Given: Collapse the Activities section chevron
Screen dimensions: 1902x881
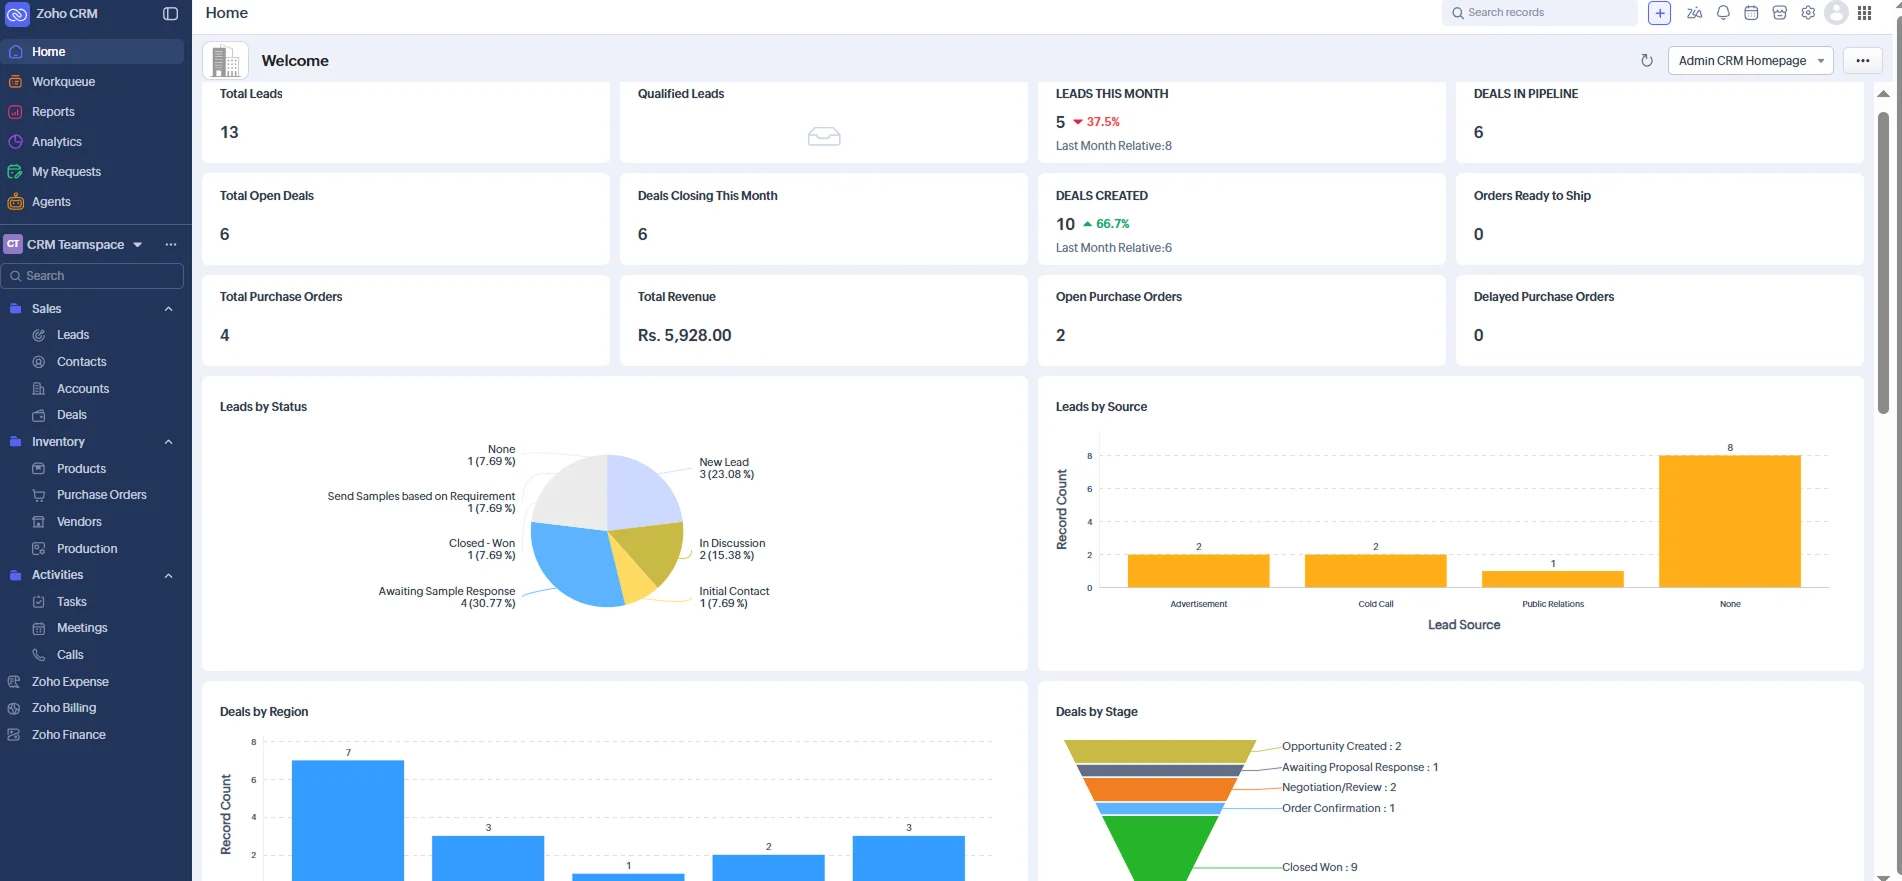Looking at the screenshot, I should [169, 576].
